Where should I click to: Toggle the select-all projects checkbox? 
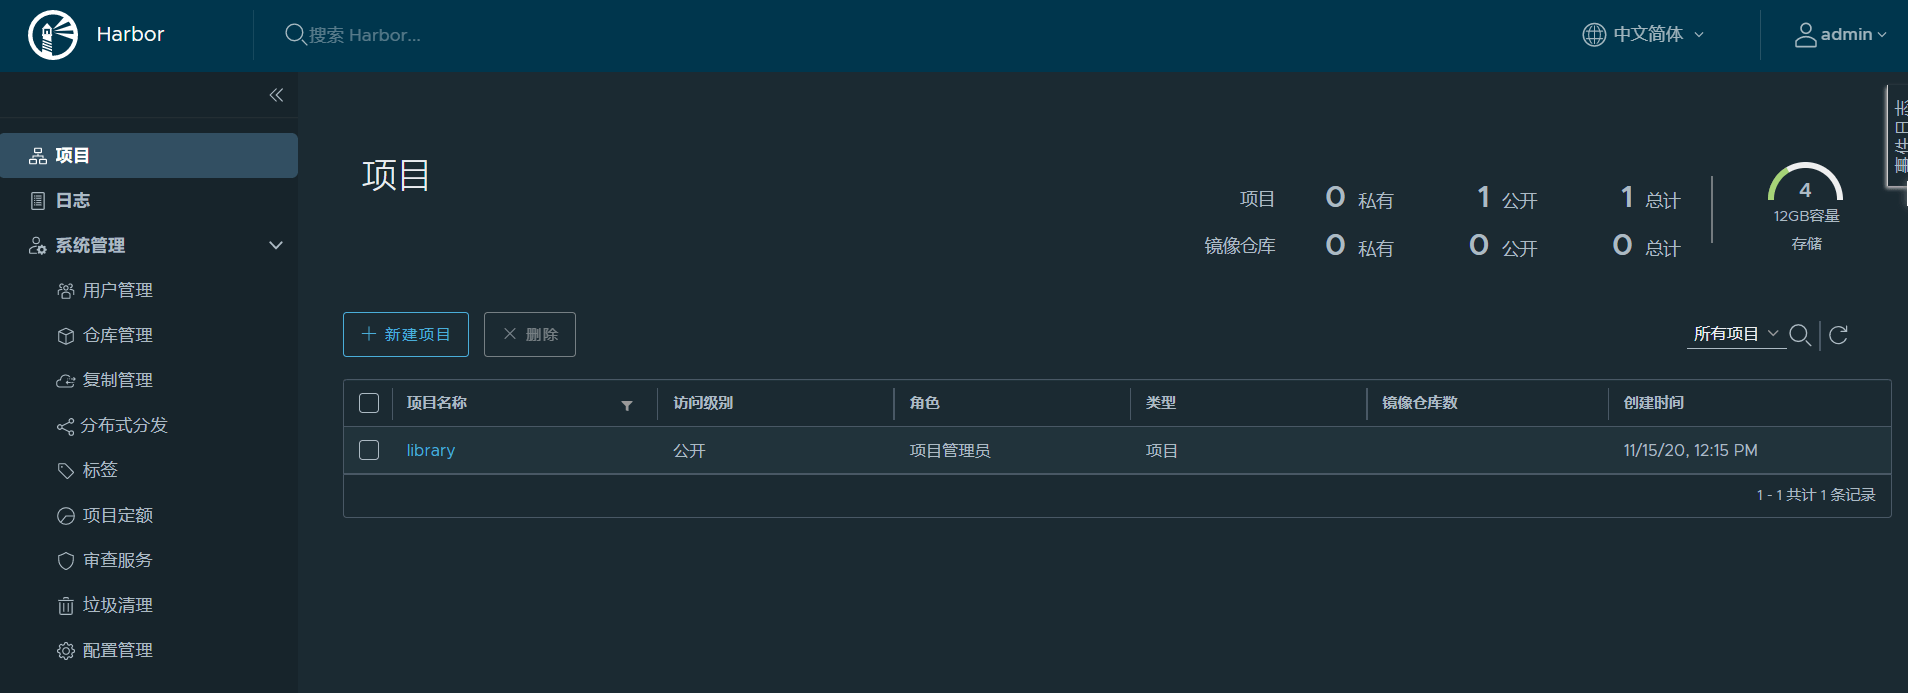[x=369, y=403]
